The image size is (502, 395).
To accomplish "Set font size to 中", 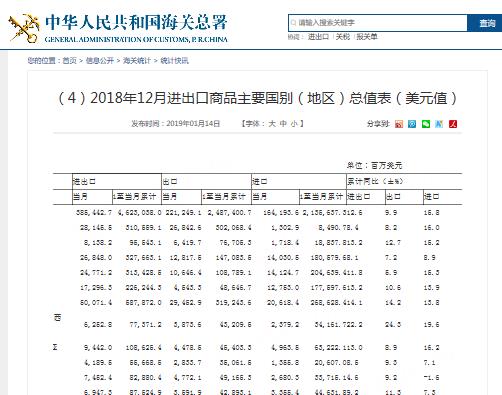I will coord(283,124).
